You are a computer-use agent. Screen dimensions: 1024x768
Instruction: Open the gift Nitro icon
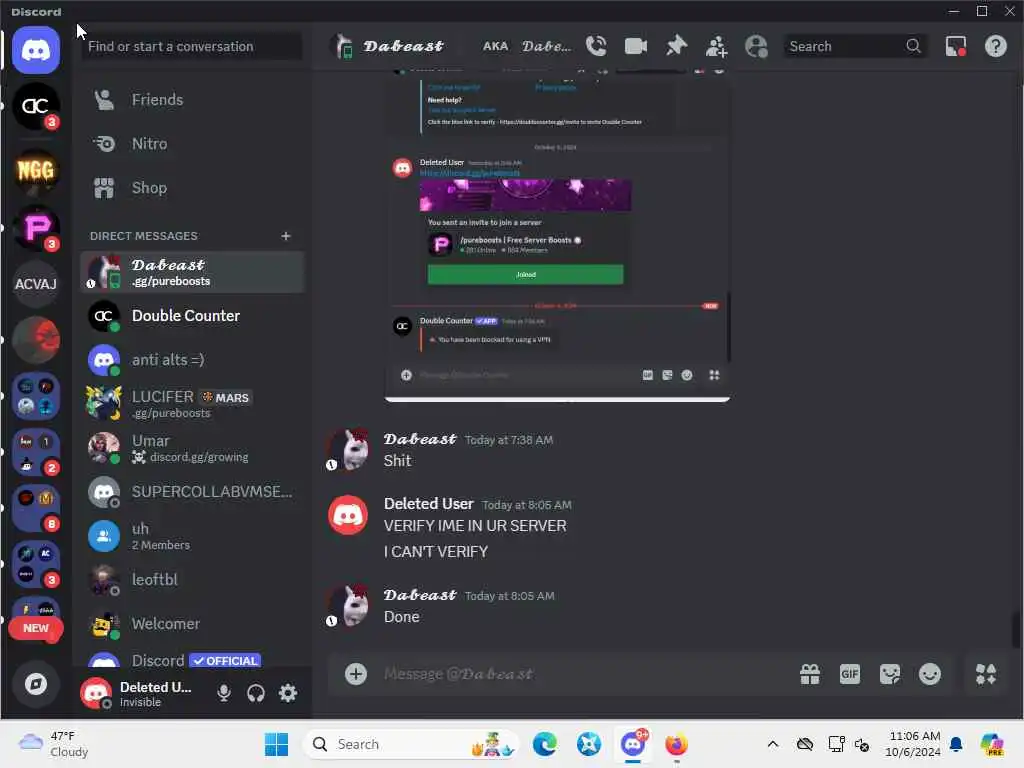810,674
